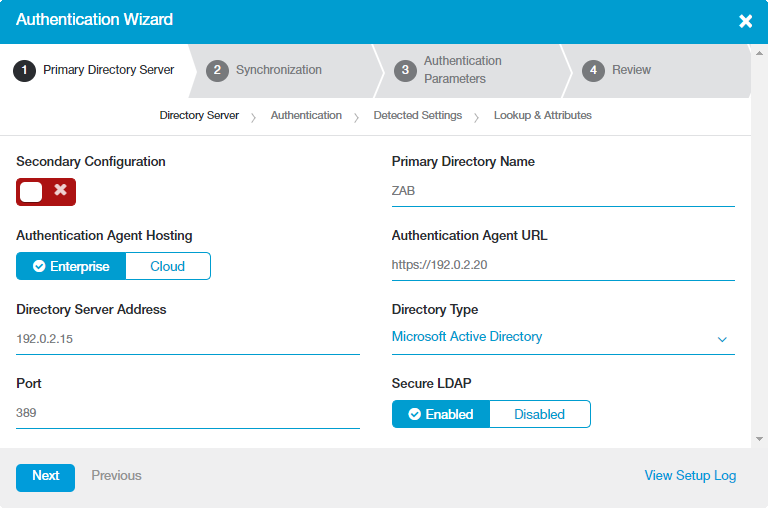Image resolution: width=768 pixels, height=508 pixels.
Task: Edit the Port field showing 389
Action: click(x=188, y=413)
